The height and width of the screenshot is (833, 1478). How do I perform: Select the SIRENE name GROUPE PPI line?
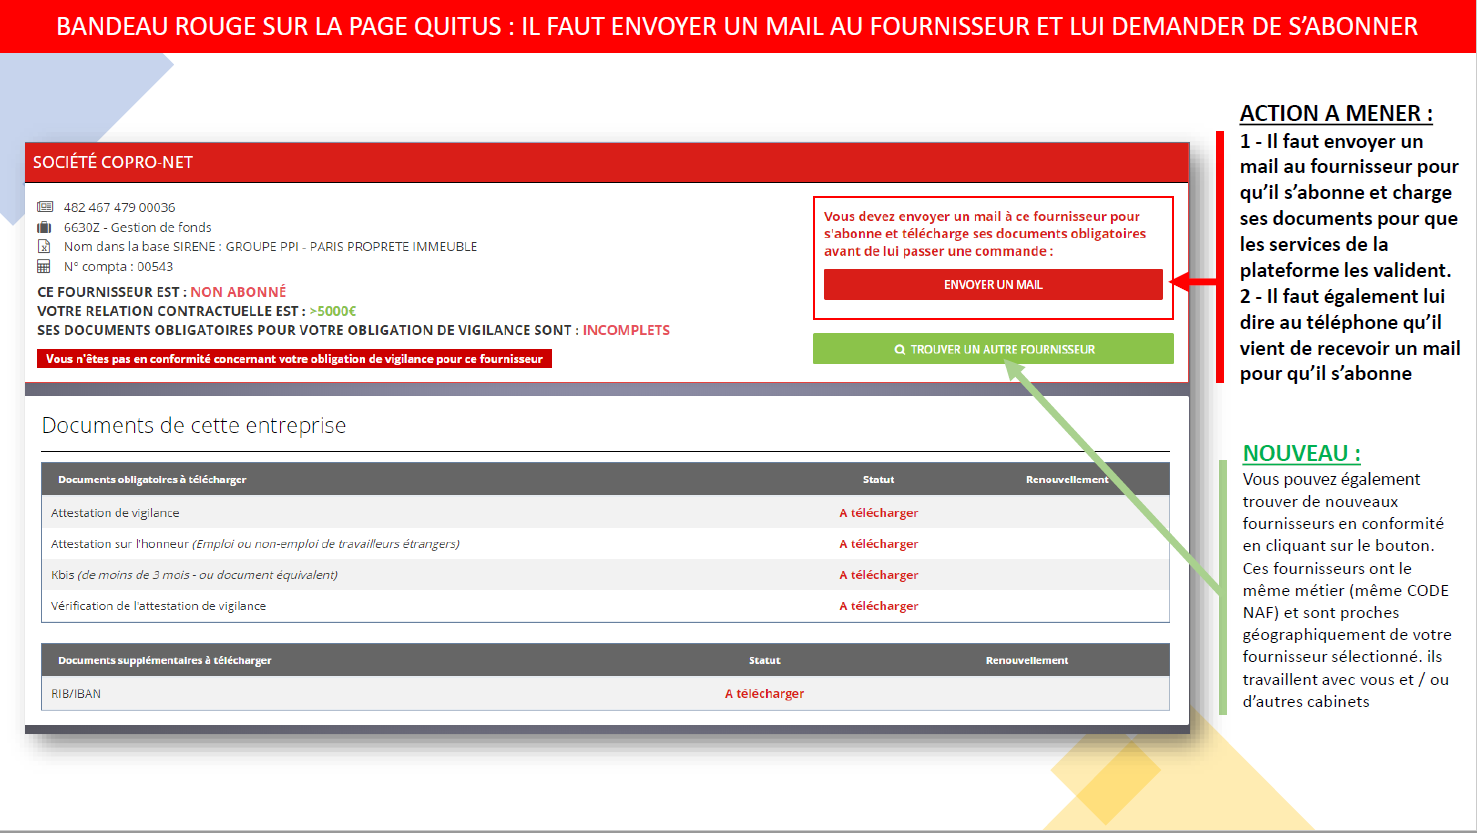point(271,246)
